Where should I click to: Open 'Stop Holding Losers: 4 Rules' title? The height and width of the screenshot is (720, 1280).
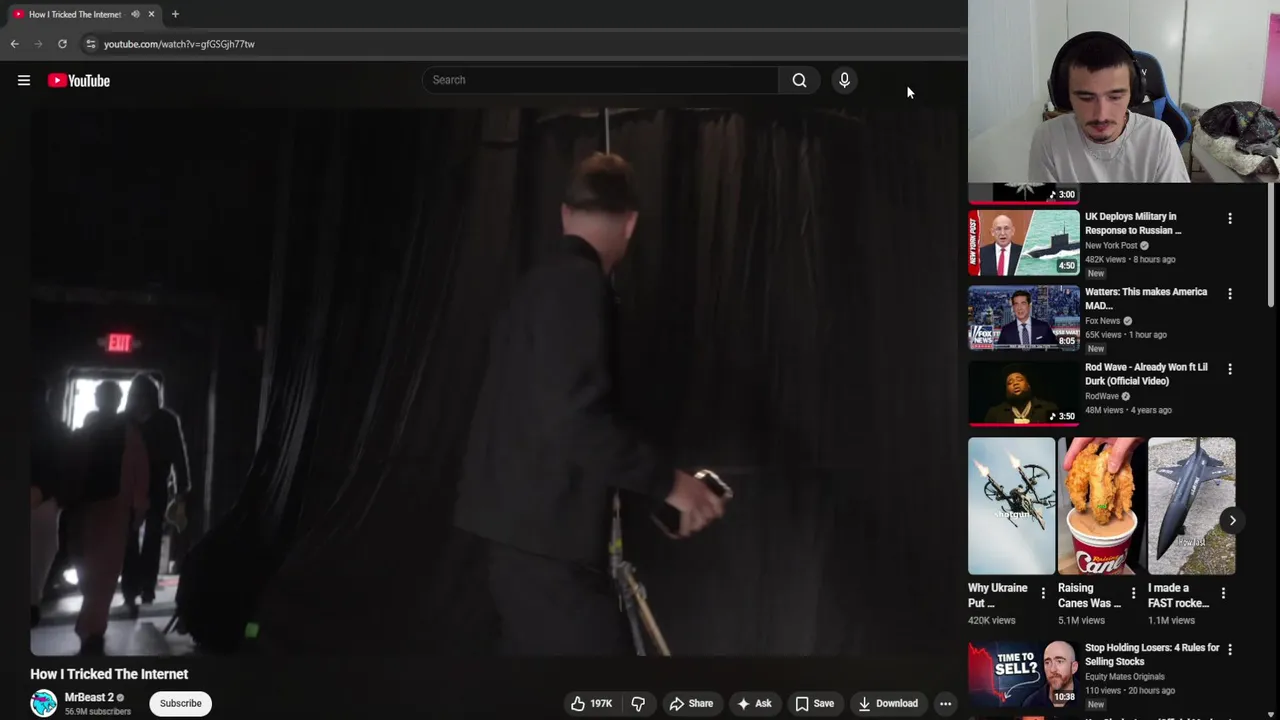click(1152, 654)
